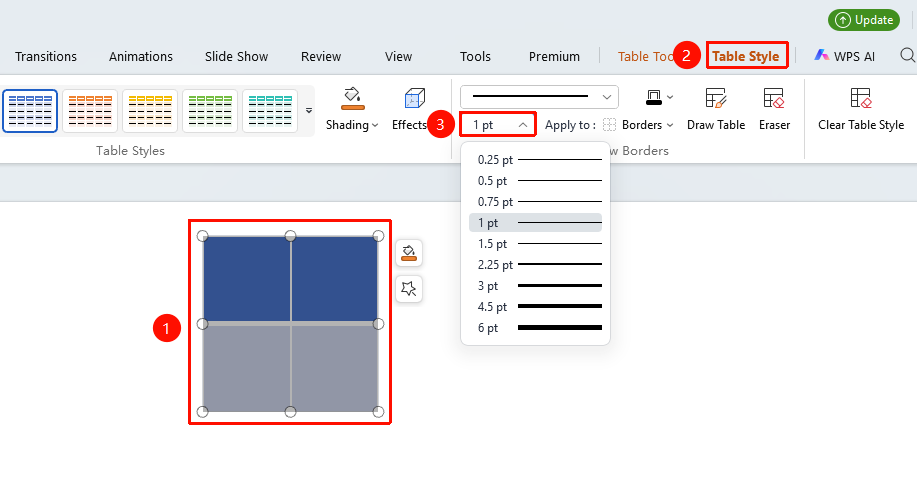The width and height of the screenshot is (917, 485).
Task: Select 0.75 pt line weight
Action: click(x=535, y=202)
